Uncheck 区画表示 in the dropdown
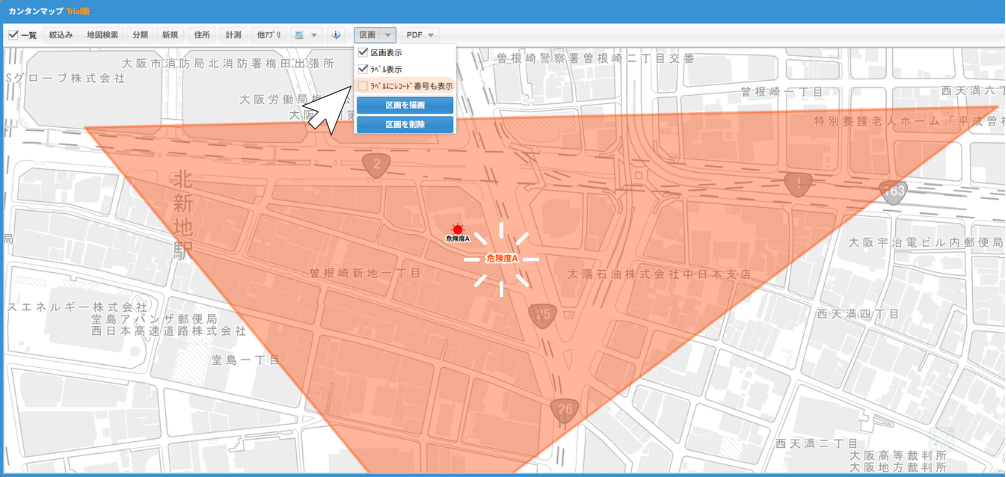Image resolution: width=1006 pixels, height=477 pixels. [x=362, y=53]
